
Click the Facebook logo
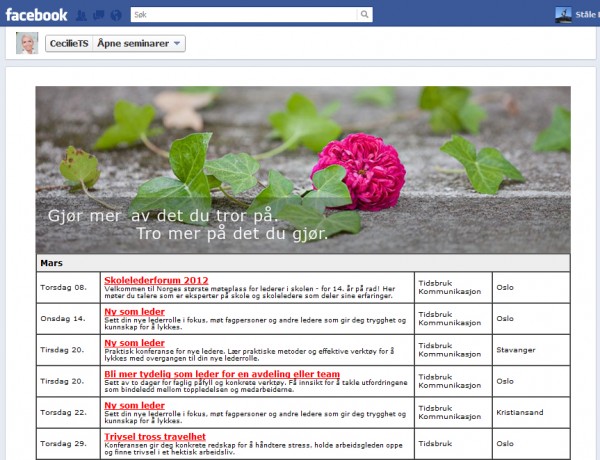(x=36, y=14)
